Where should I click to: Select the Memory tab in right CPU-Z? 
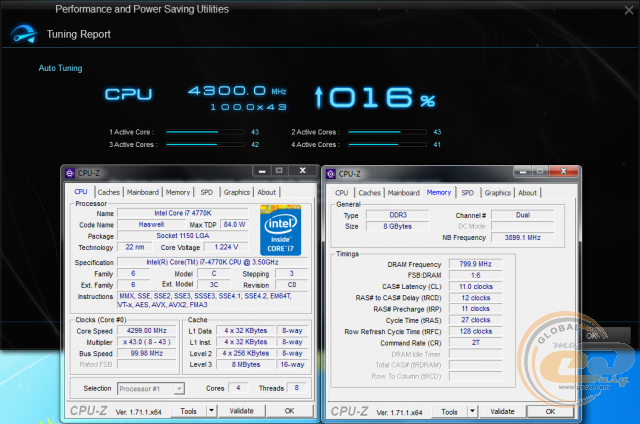coord(439,192)
